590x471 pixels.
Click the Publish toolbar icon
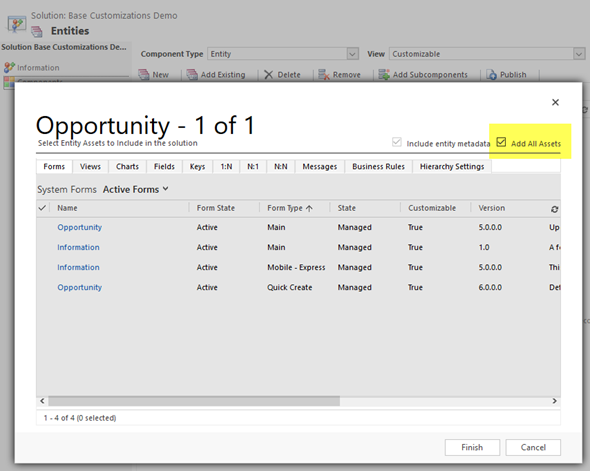click(x=491, y=74)
